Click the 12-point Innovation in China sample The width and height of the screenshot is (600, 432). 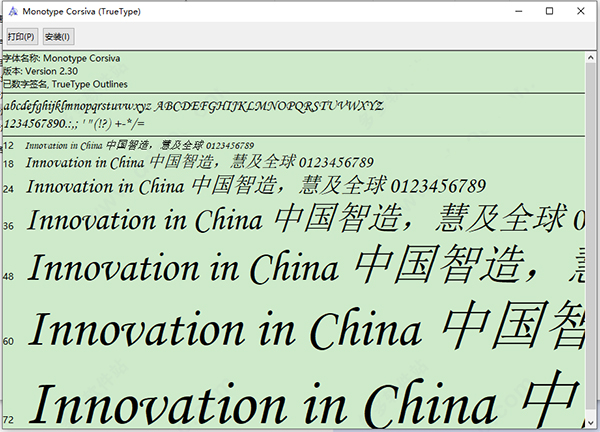[140, 145]
